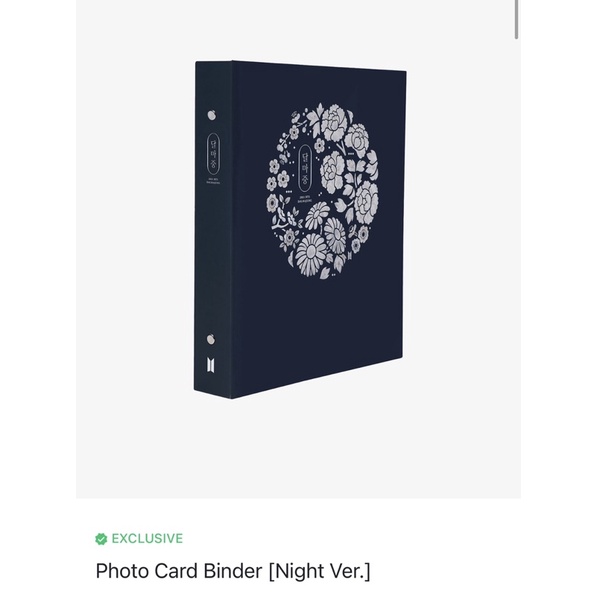This screenshot has width=597, height=597.
Task: Click the BTS logo on binder spine
Action: (x=211, y=365)
